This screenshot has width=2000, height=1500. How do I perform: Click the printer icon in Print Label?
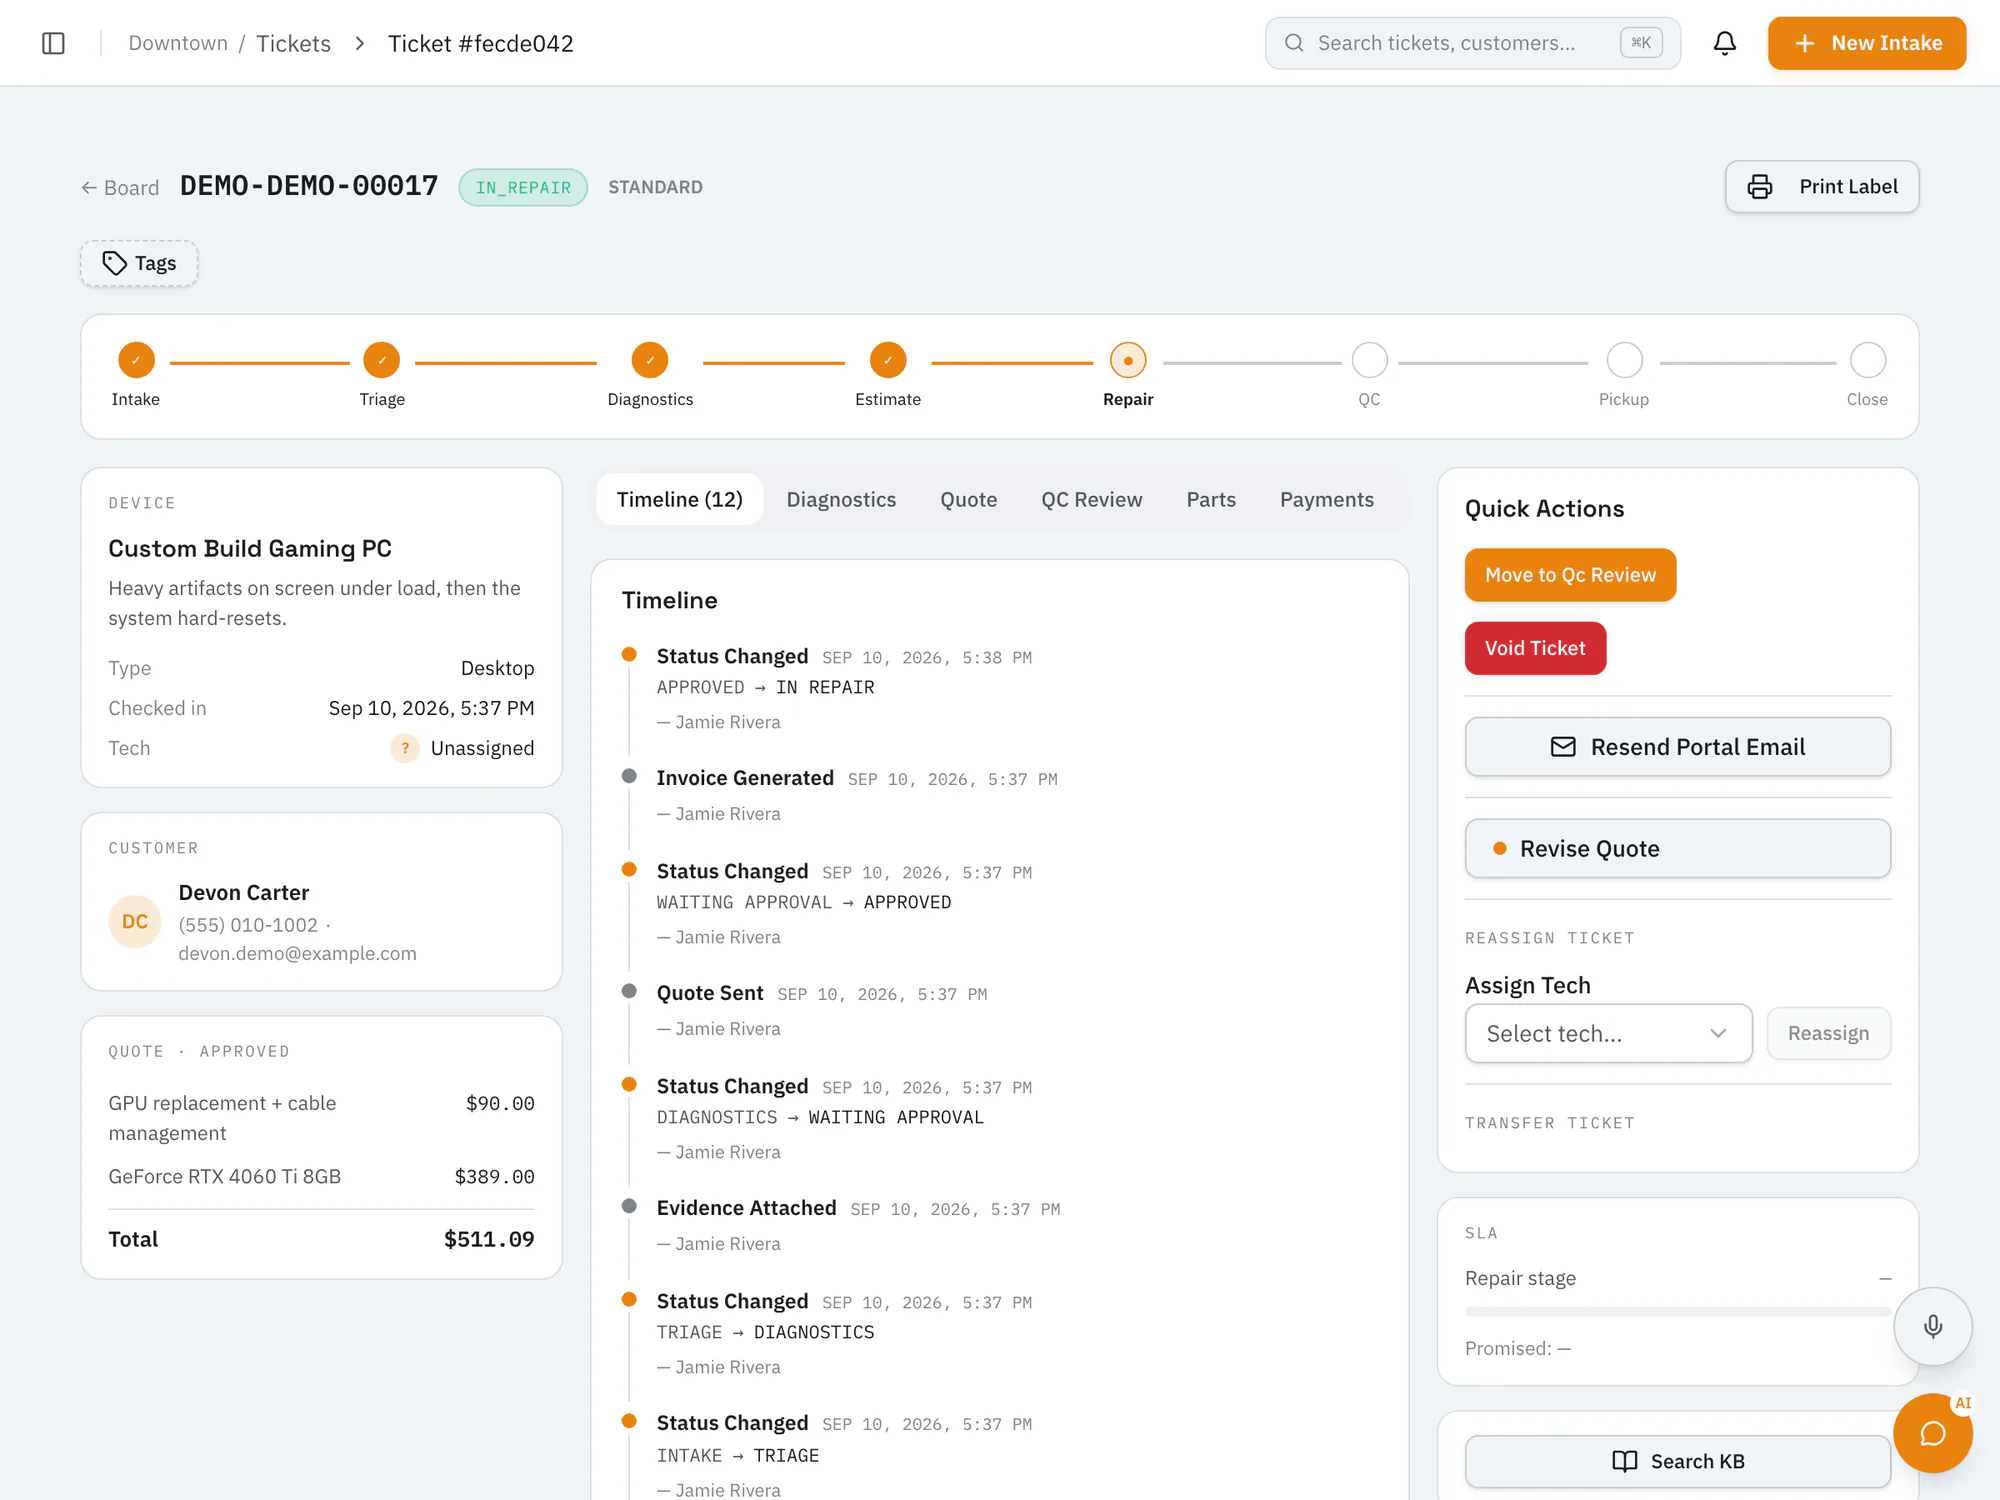1760,187
